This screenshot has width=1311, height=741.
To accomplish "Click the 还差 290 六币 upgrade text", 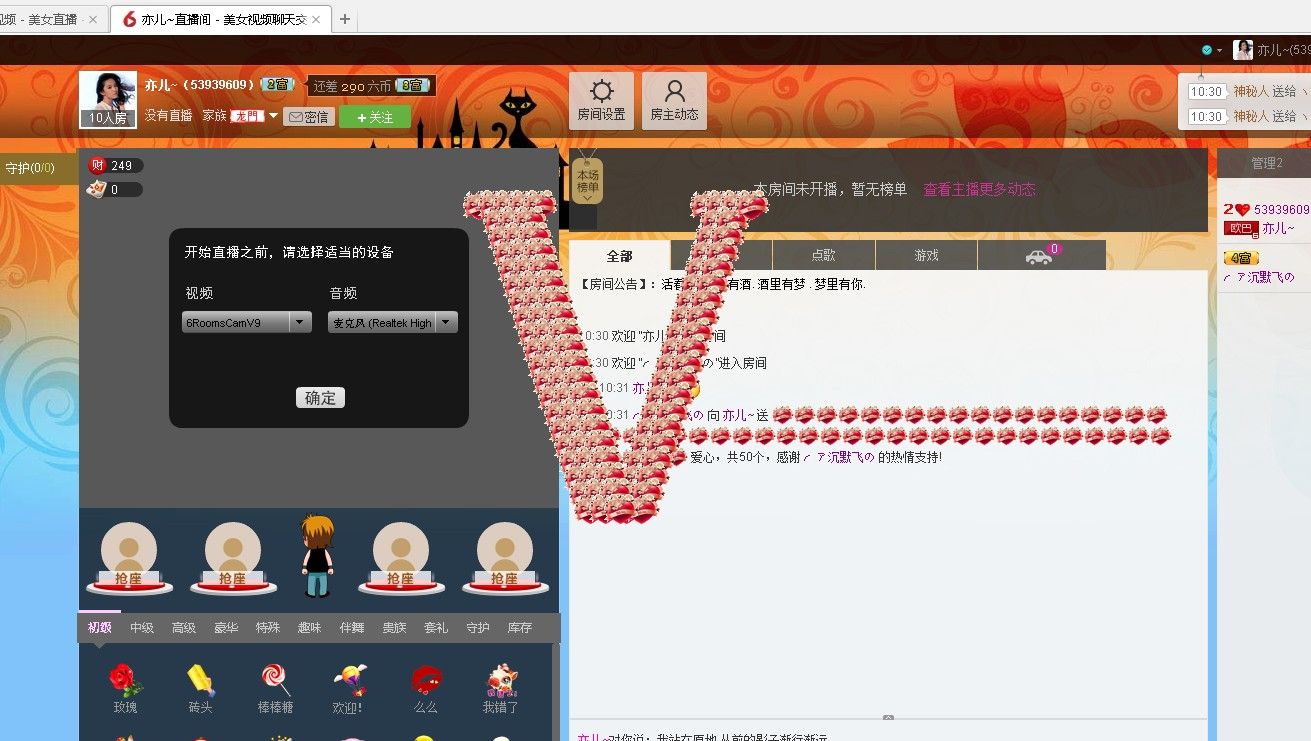I will tap(352, 86).
